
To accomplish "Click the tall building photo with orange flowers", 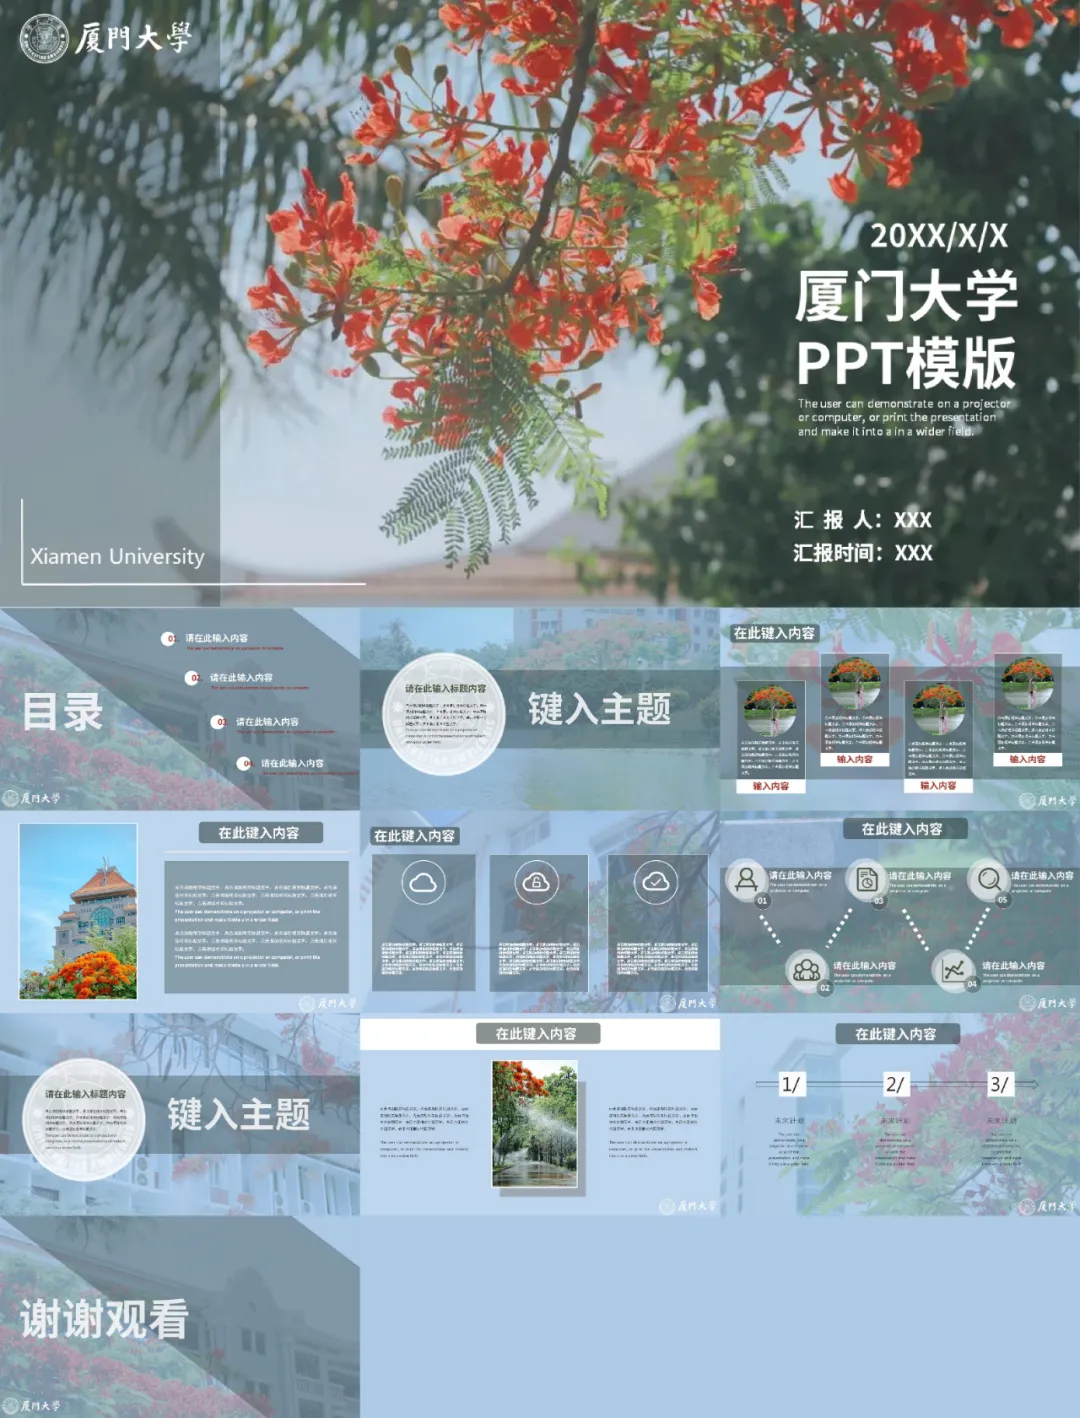I will [78, 911].
